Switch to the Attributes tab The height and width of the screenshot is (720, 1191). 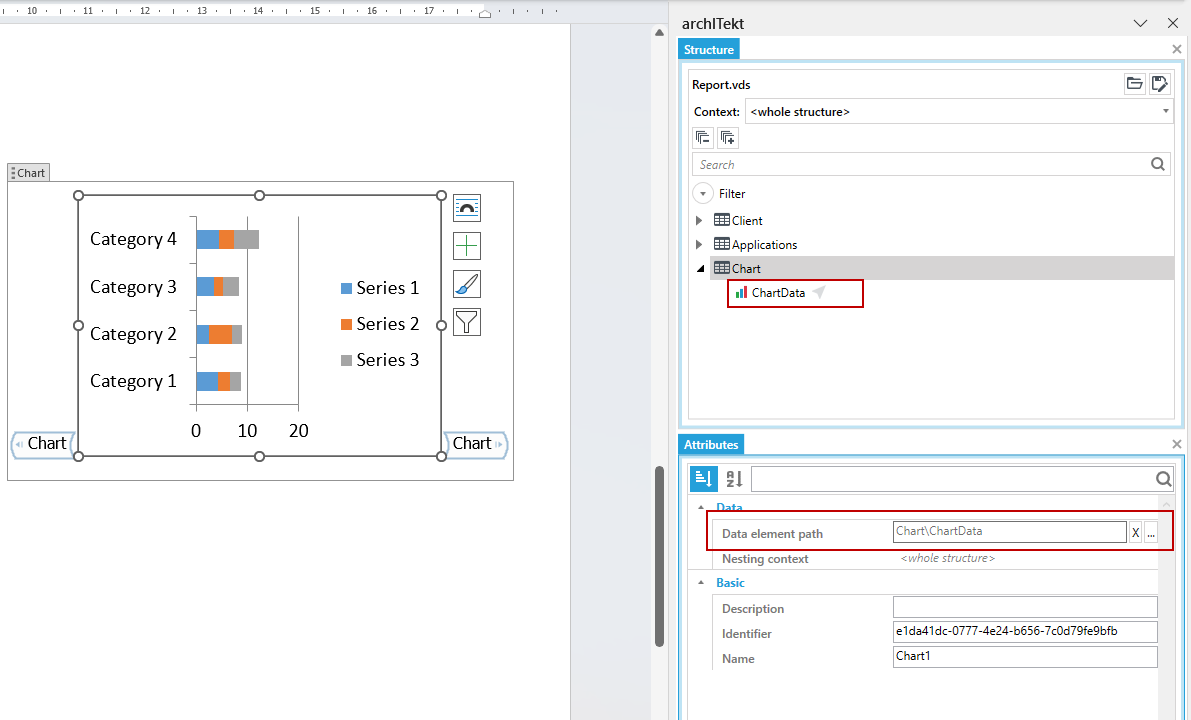tap(711, 444)
